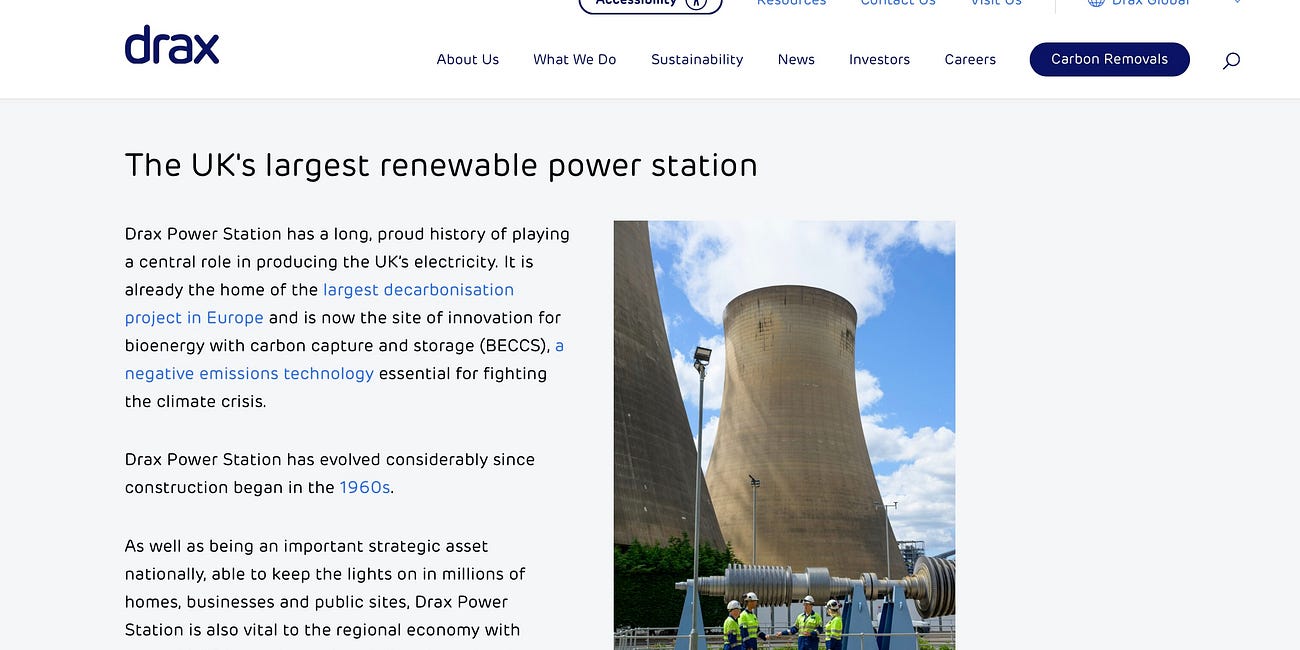Screen dimensions: 1300x650
Task: Open the What We Do menu
Action: 575,60
